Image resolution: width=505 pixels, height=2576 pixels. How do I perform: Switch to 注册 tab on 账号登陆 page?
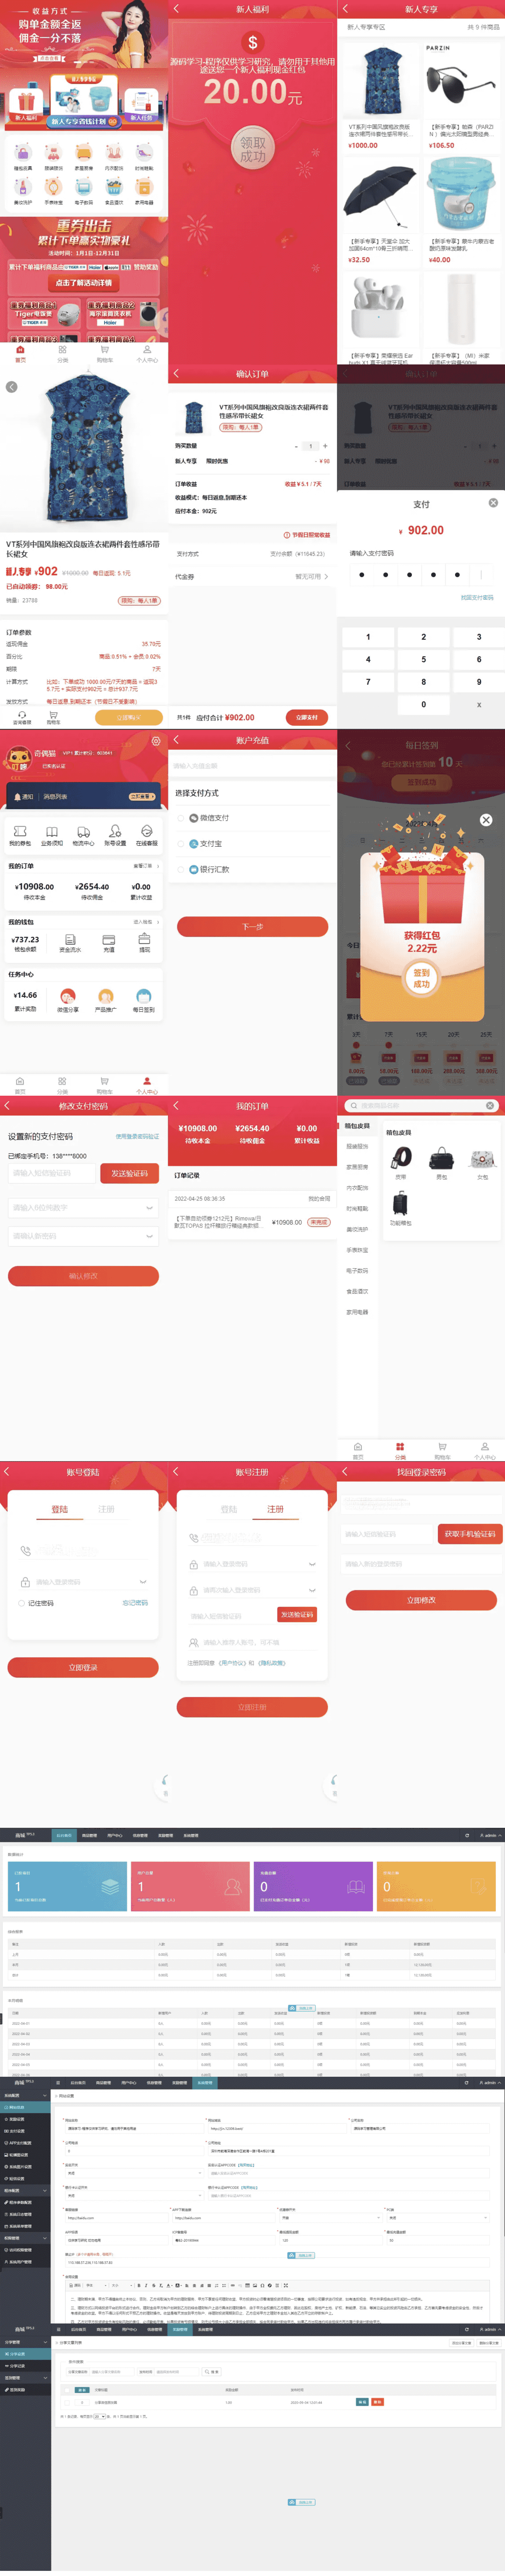[106, 1509]
